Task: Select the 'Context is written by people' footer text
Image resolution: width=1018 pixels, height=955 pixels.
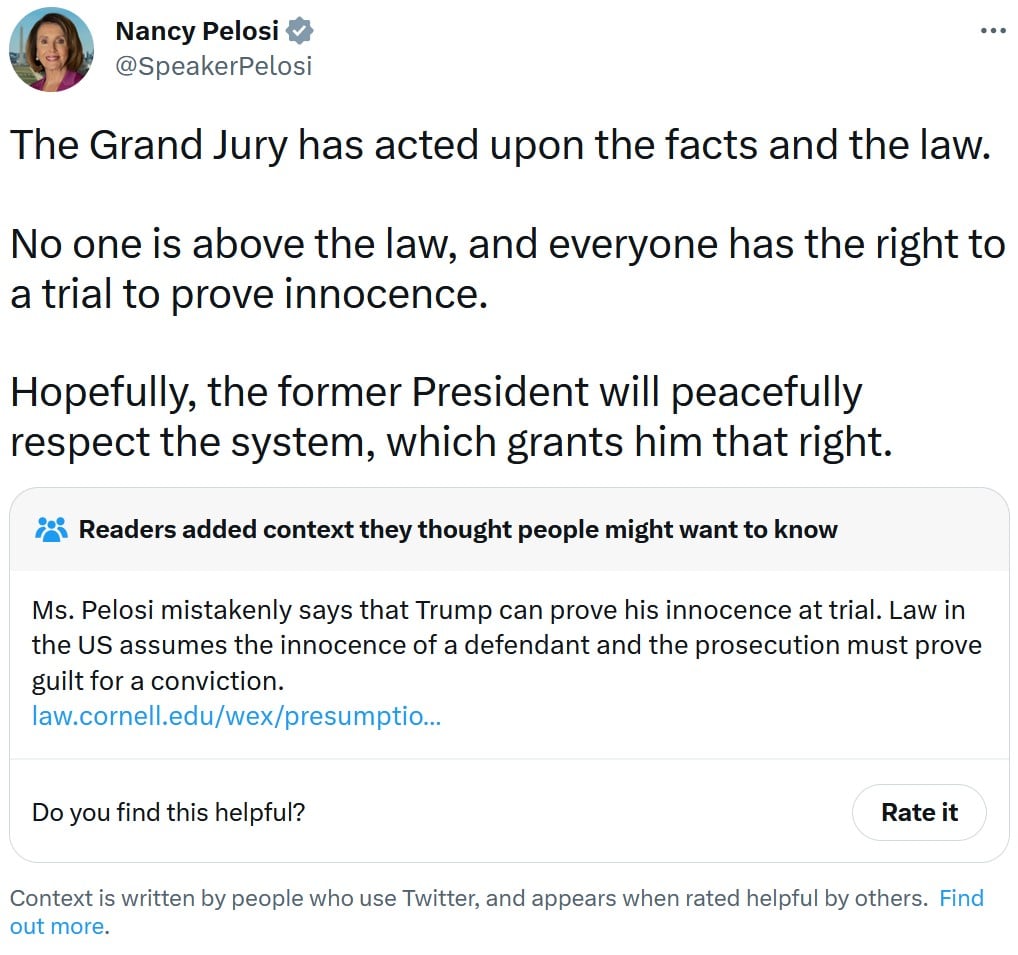Action: [x=469, y=899]
